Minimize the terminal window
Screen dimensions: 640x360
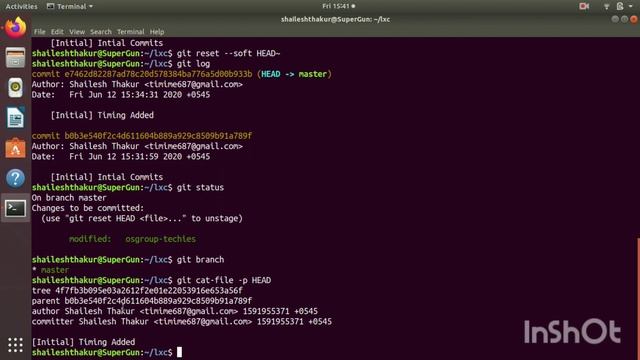pyautogui.click(x=615, y=19)
